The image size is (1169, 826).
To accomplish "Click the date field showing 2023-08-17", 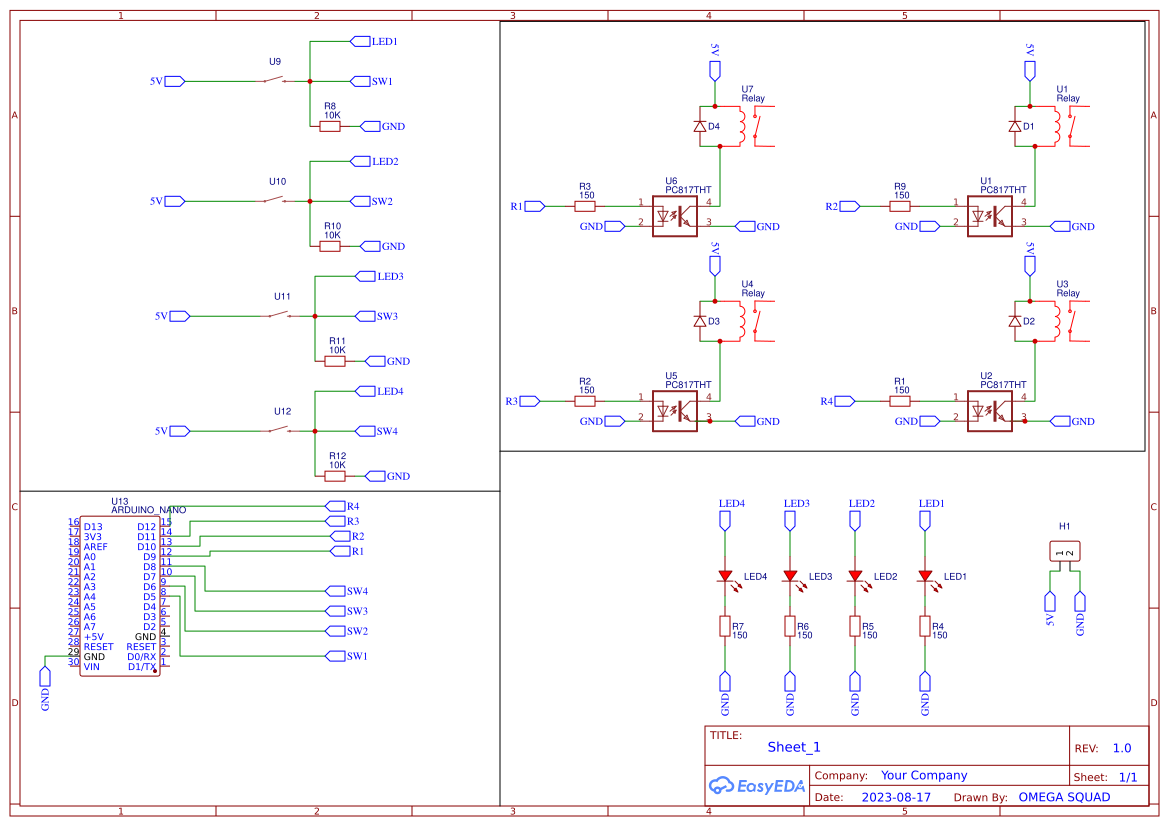I will (894, 797).
